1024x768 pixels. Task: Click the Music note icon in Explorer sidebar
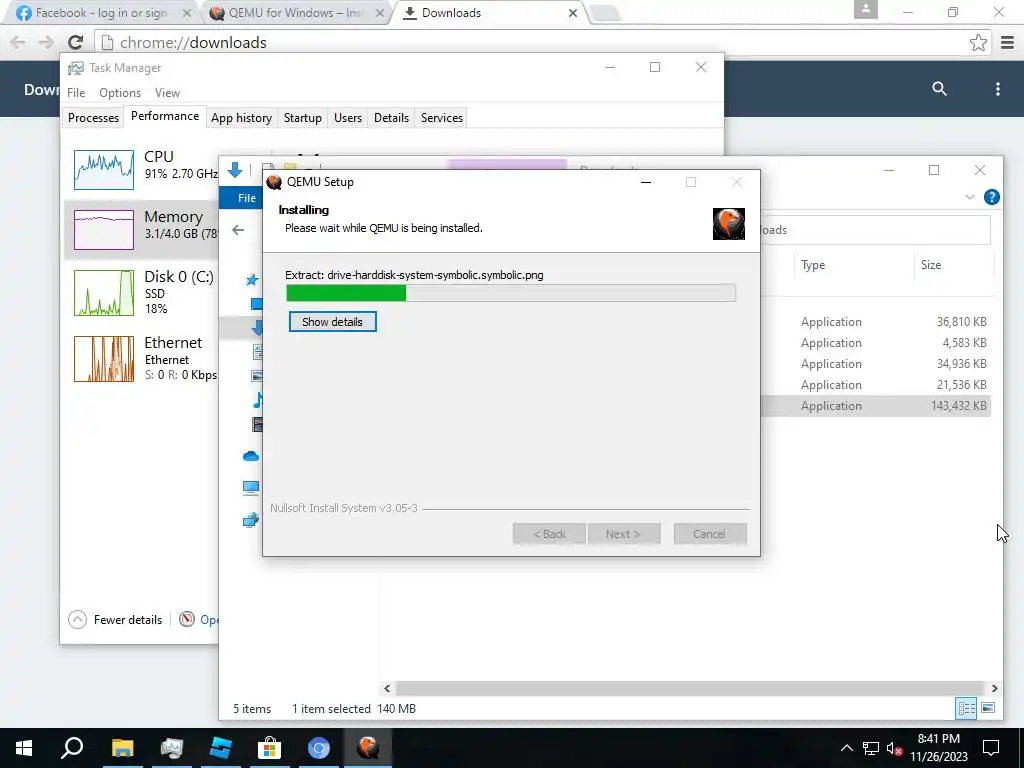point(258,400)
